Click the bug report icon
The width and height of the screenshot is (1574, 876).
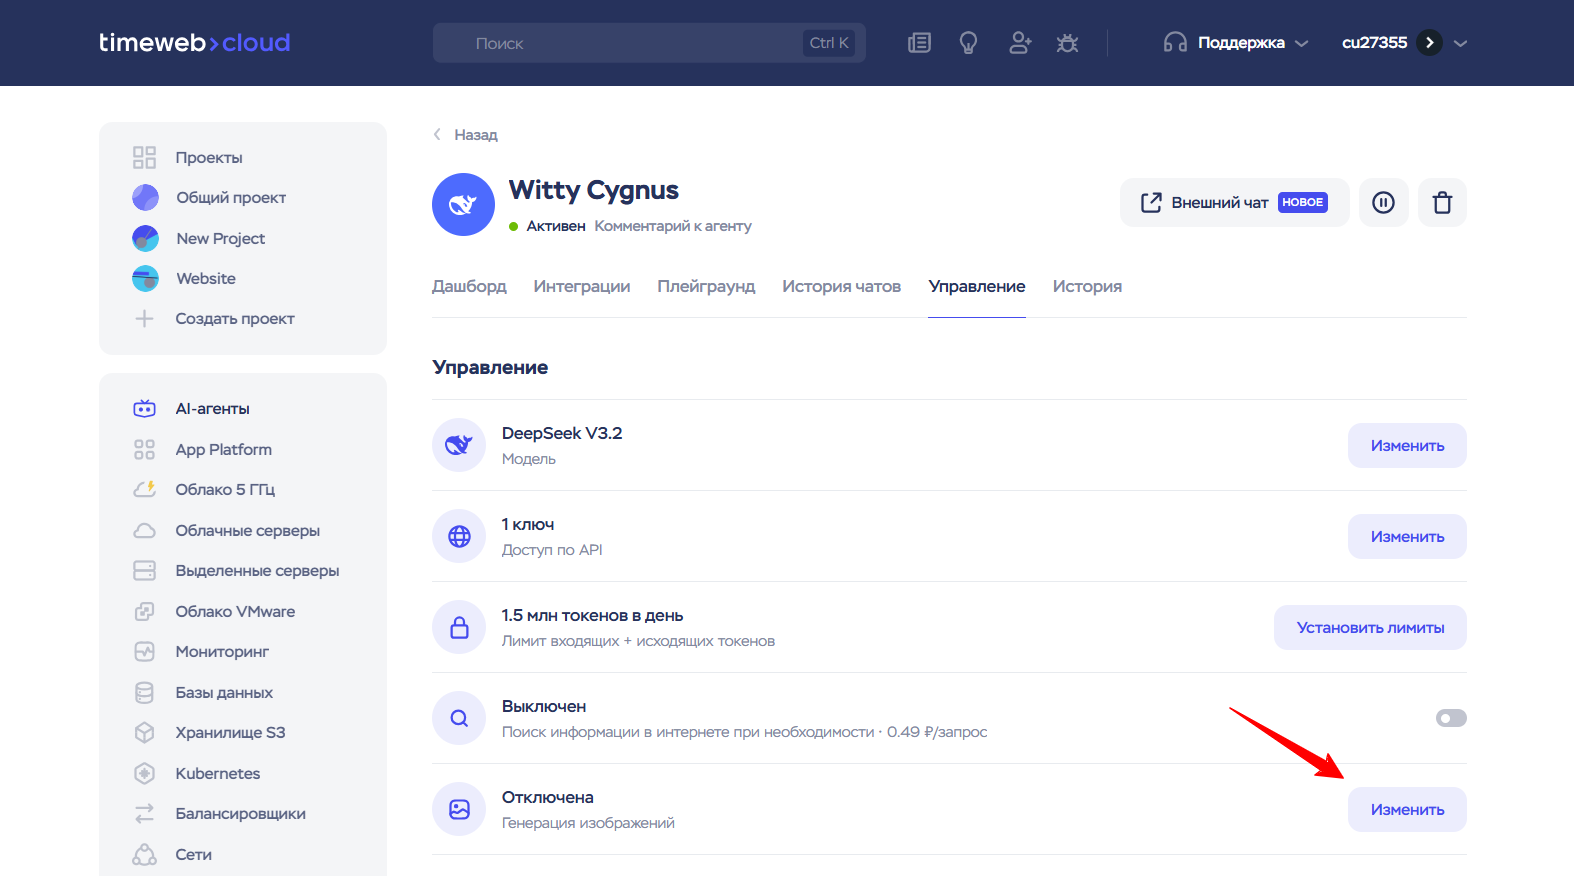[1068, 43]
